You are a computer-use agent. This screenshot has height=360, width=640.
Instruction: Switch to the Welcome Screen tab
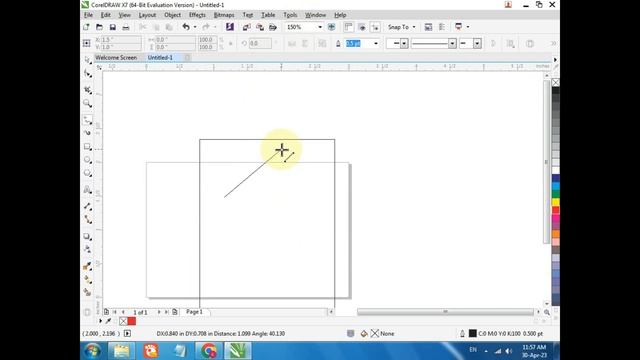point(116,58)
